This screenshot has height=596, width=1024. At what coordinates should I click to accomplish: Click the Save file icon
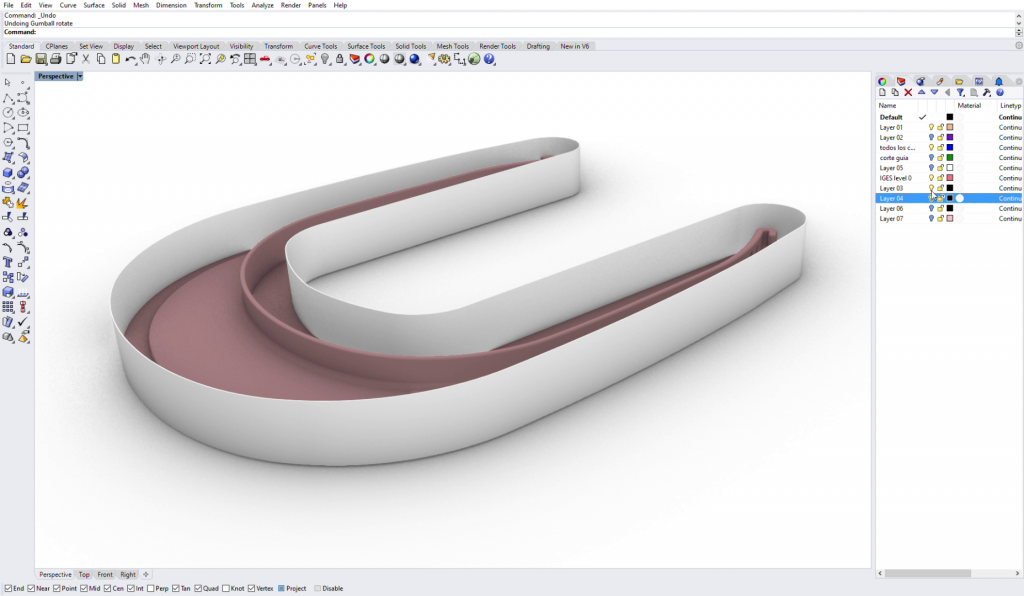tap(41, 60)
